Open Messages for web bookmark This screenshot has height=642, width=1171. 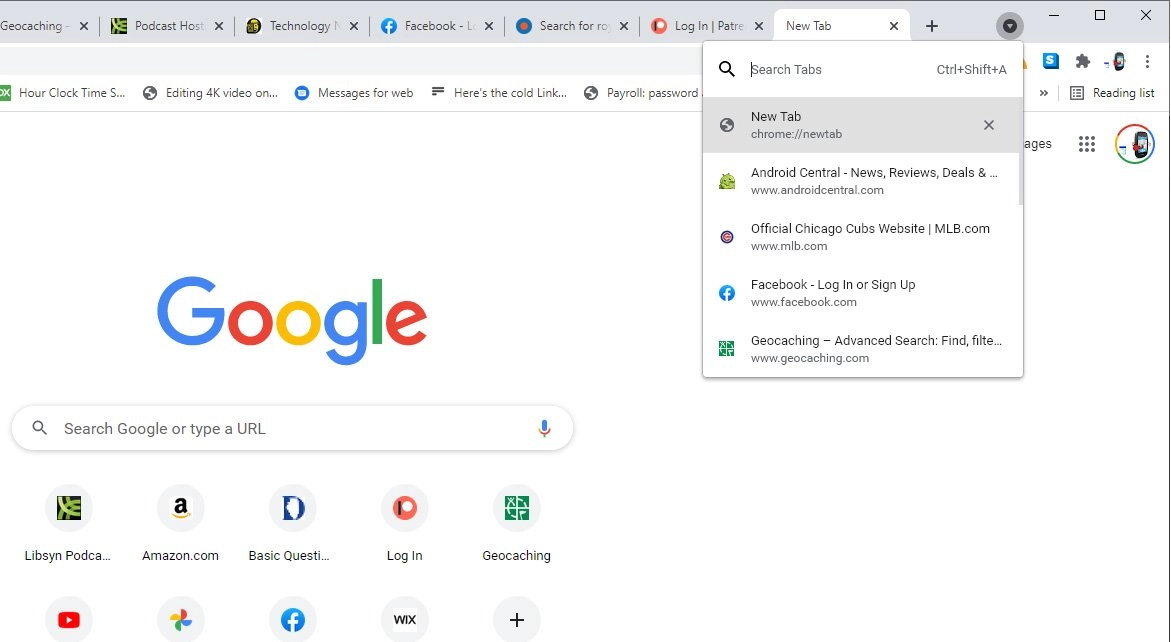(x=354, y=93)
